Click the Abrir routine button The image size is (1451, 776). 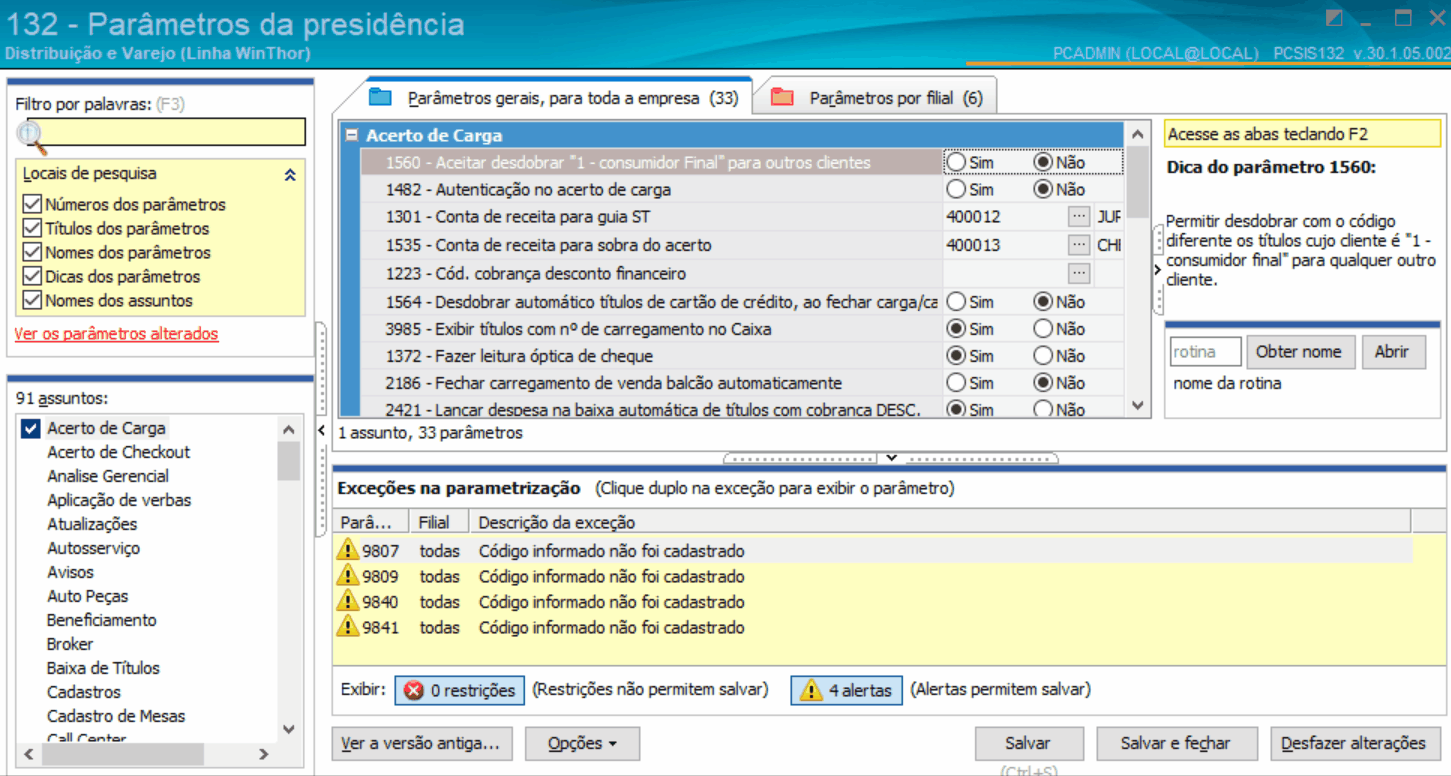coord(1393,352)
